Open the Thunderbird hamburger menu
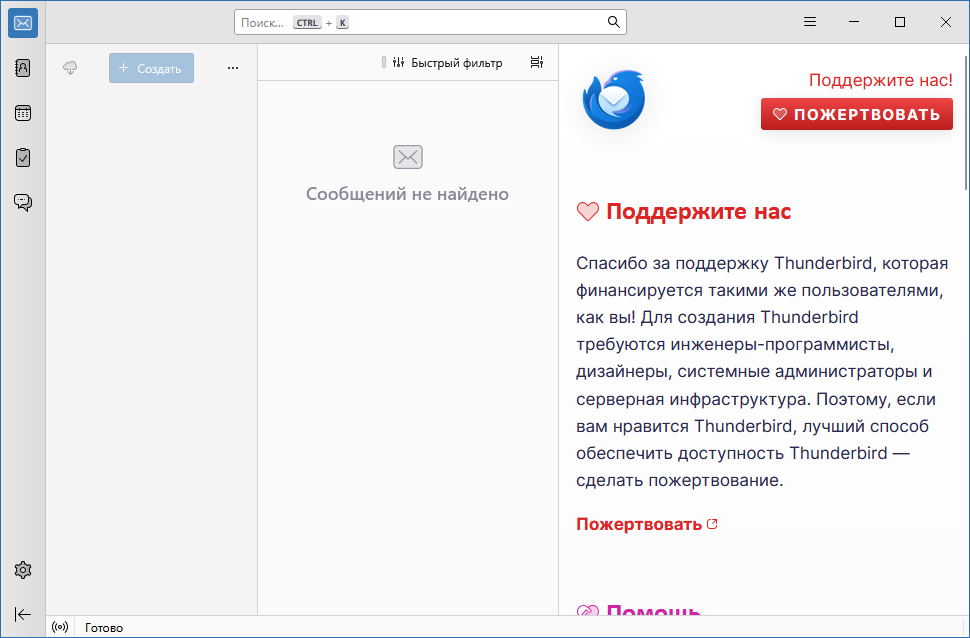Image resolution: width=970 pixels, height=638 pixels. pyautogui.click(x=810, y=22)
